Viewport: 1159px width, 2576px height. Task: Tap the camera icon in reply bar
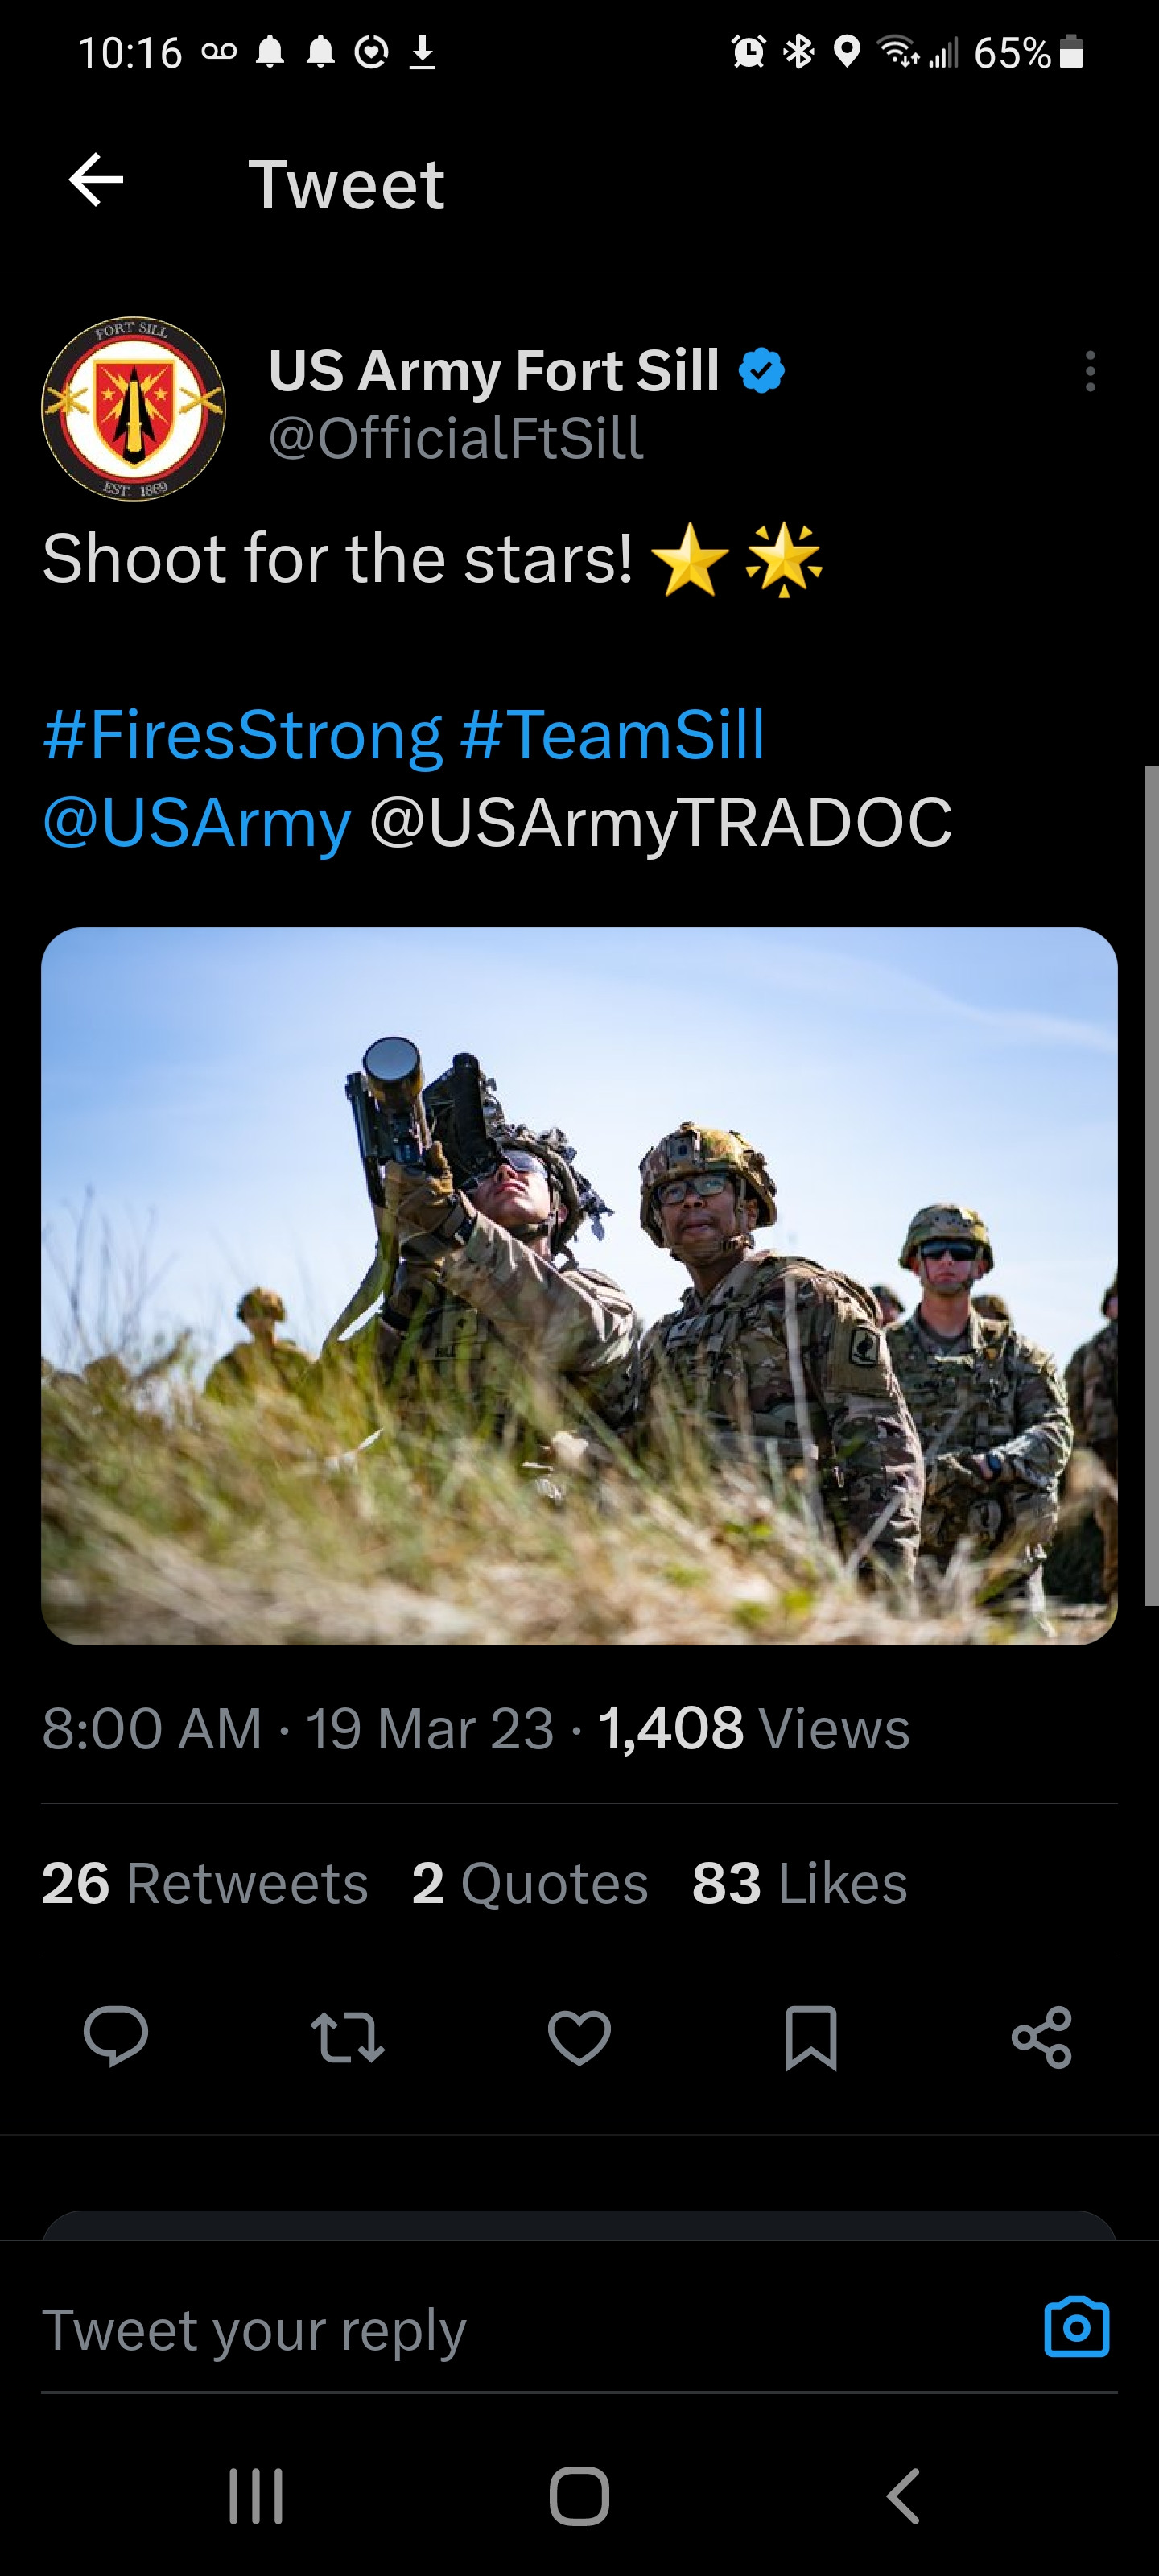pyautogui.click(x=1076, y=2328)
